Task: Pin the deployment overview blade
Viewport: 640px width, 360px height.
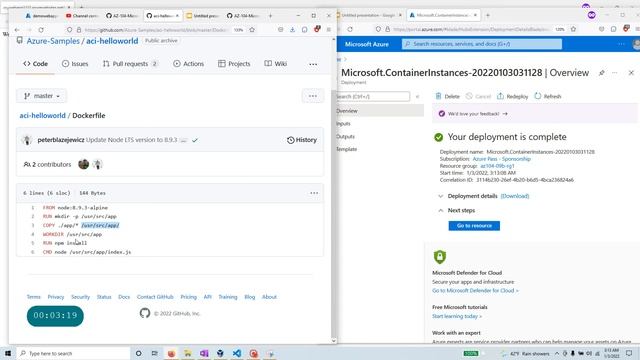Action: [x=602, y=73]
